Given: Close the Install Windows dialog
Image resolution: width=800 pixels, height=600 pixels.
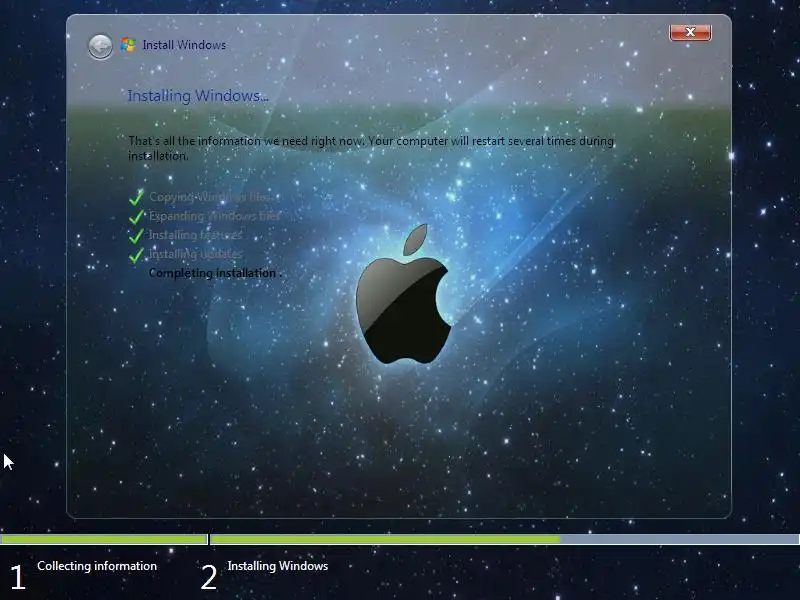Looking at the screenshot, I should click(690, 32).
